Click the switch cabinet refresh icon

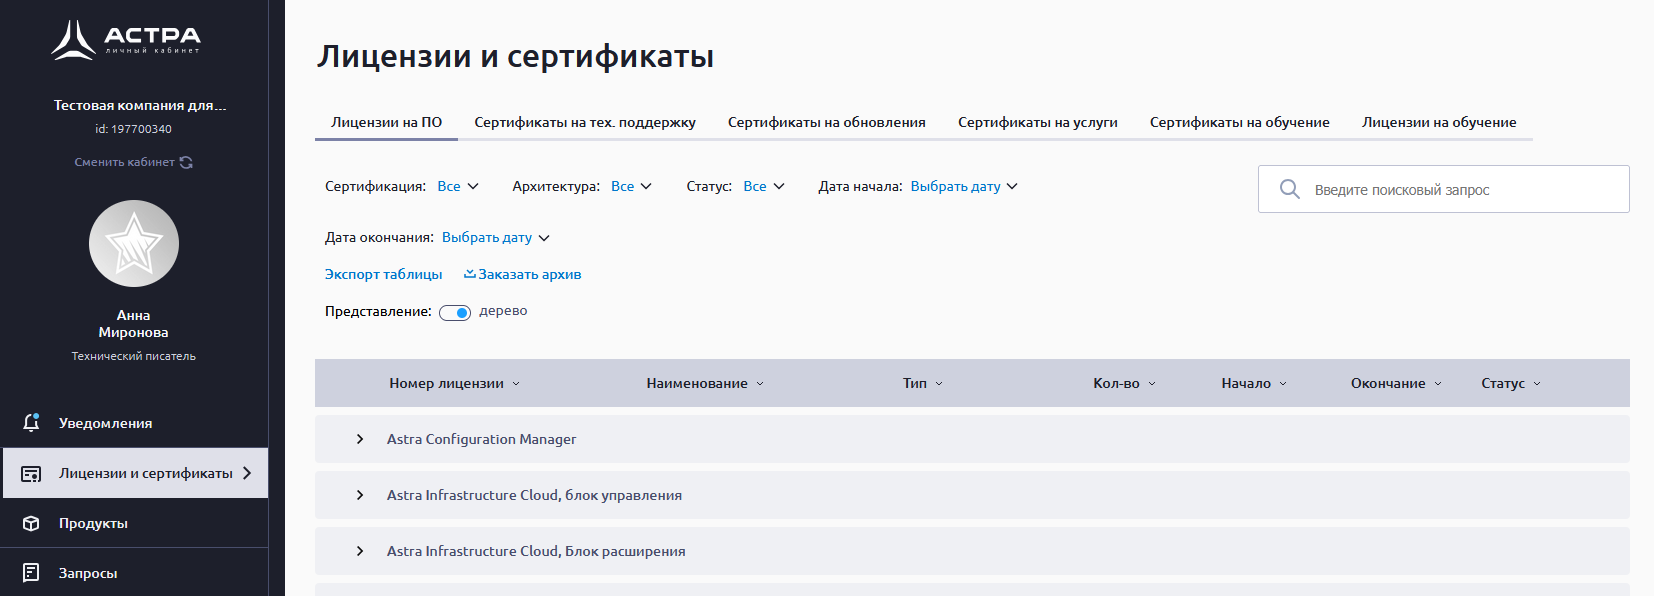pyautogui.click(x=186, y=162)
